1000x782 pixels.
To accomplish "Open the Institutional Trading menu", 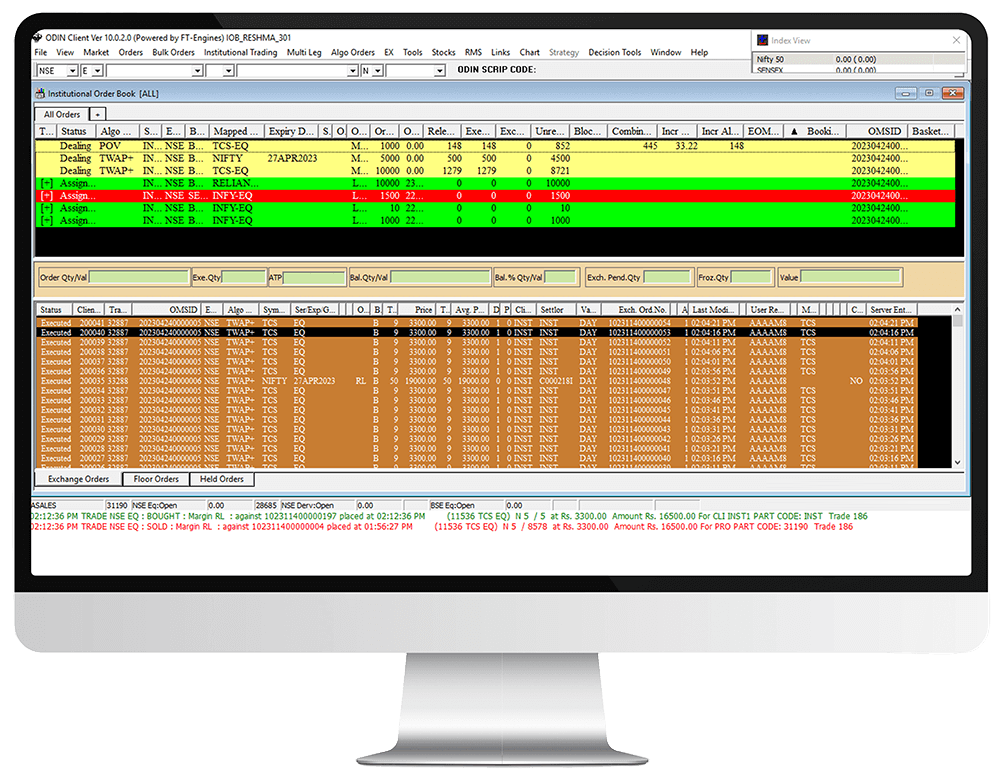I will coord(240,52).
